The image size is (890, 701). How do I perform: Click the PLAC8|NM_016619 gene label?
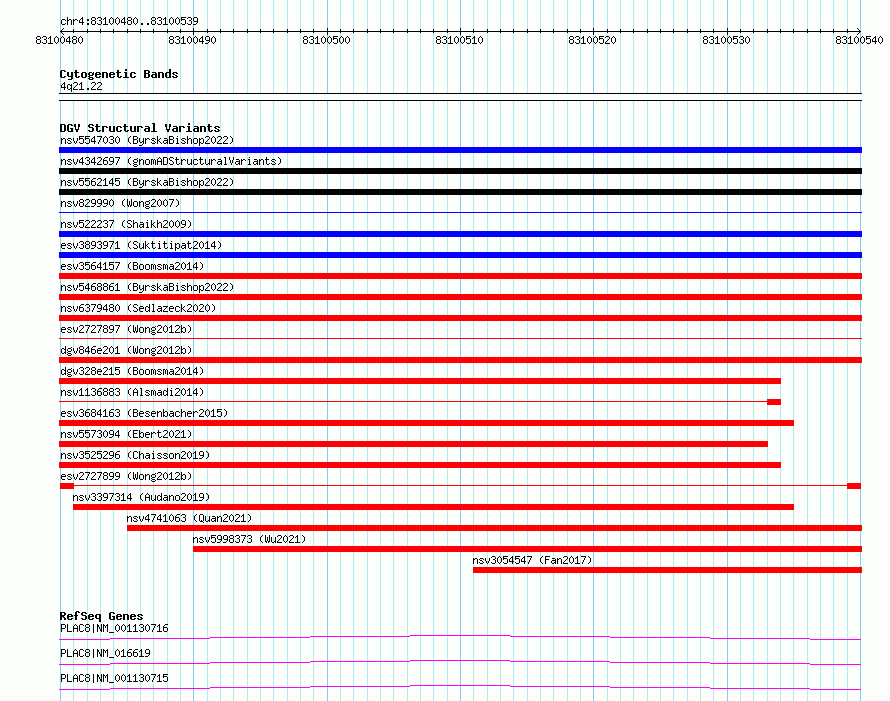point(105,653)
